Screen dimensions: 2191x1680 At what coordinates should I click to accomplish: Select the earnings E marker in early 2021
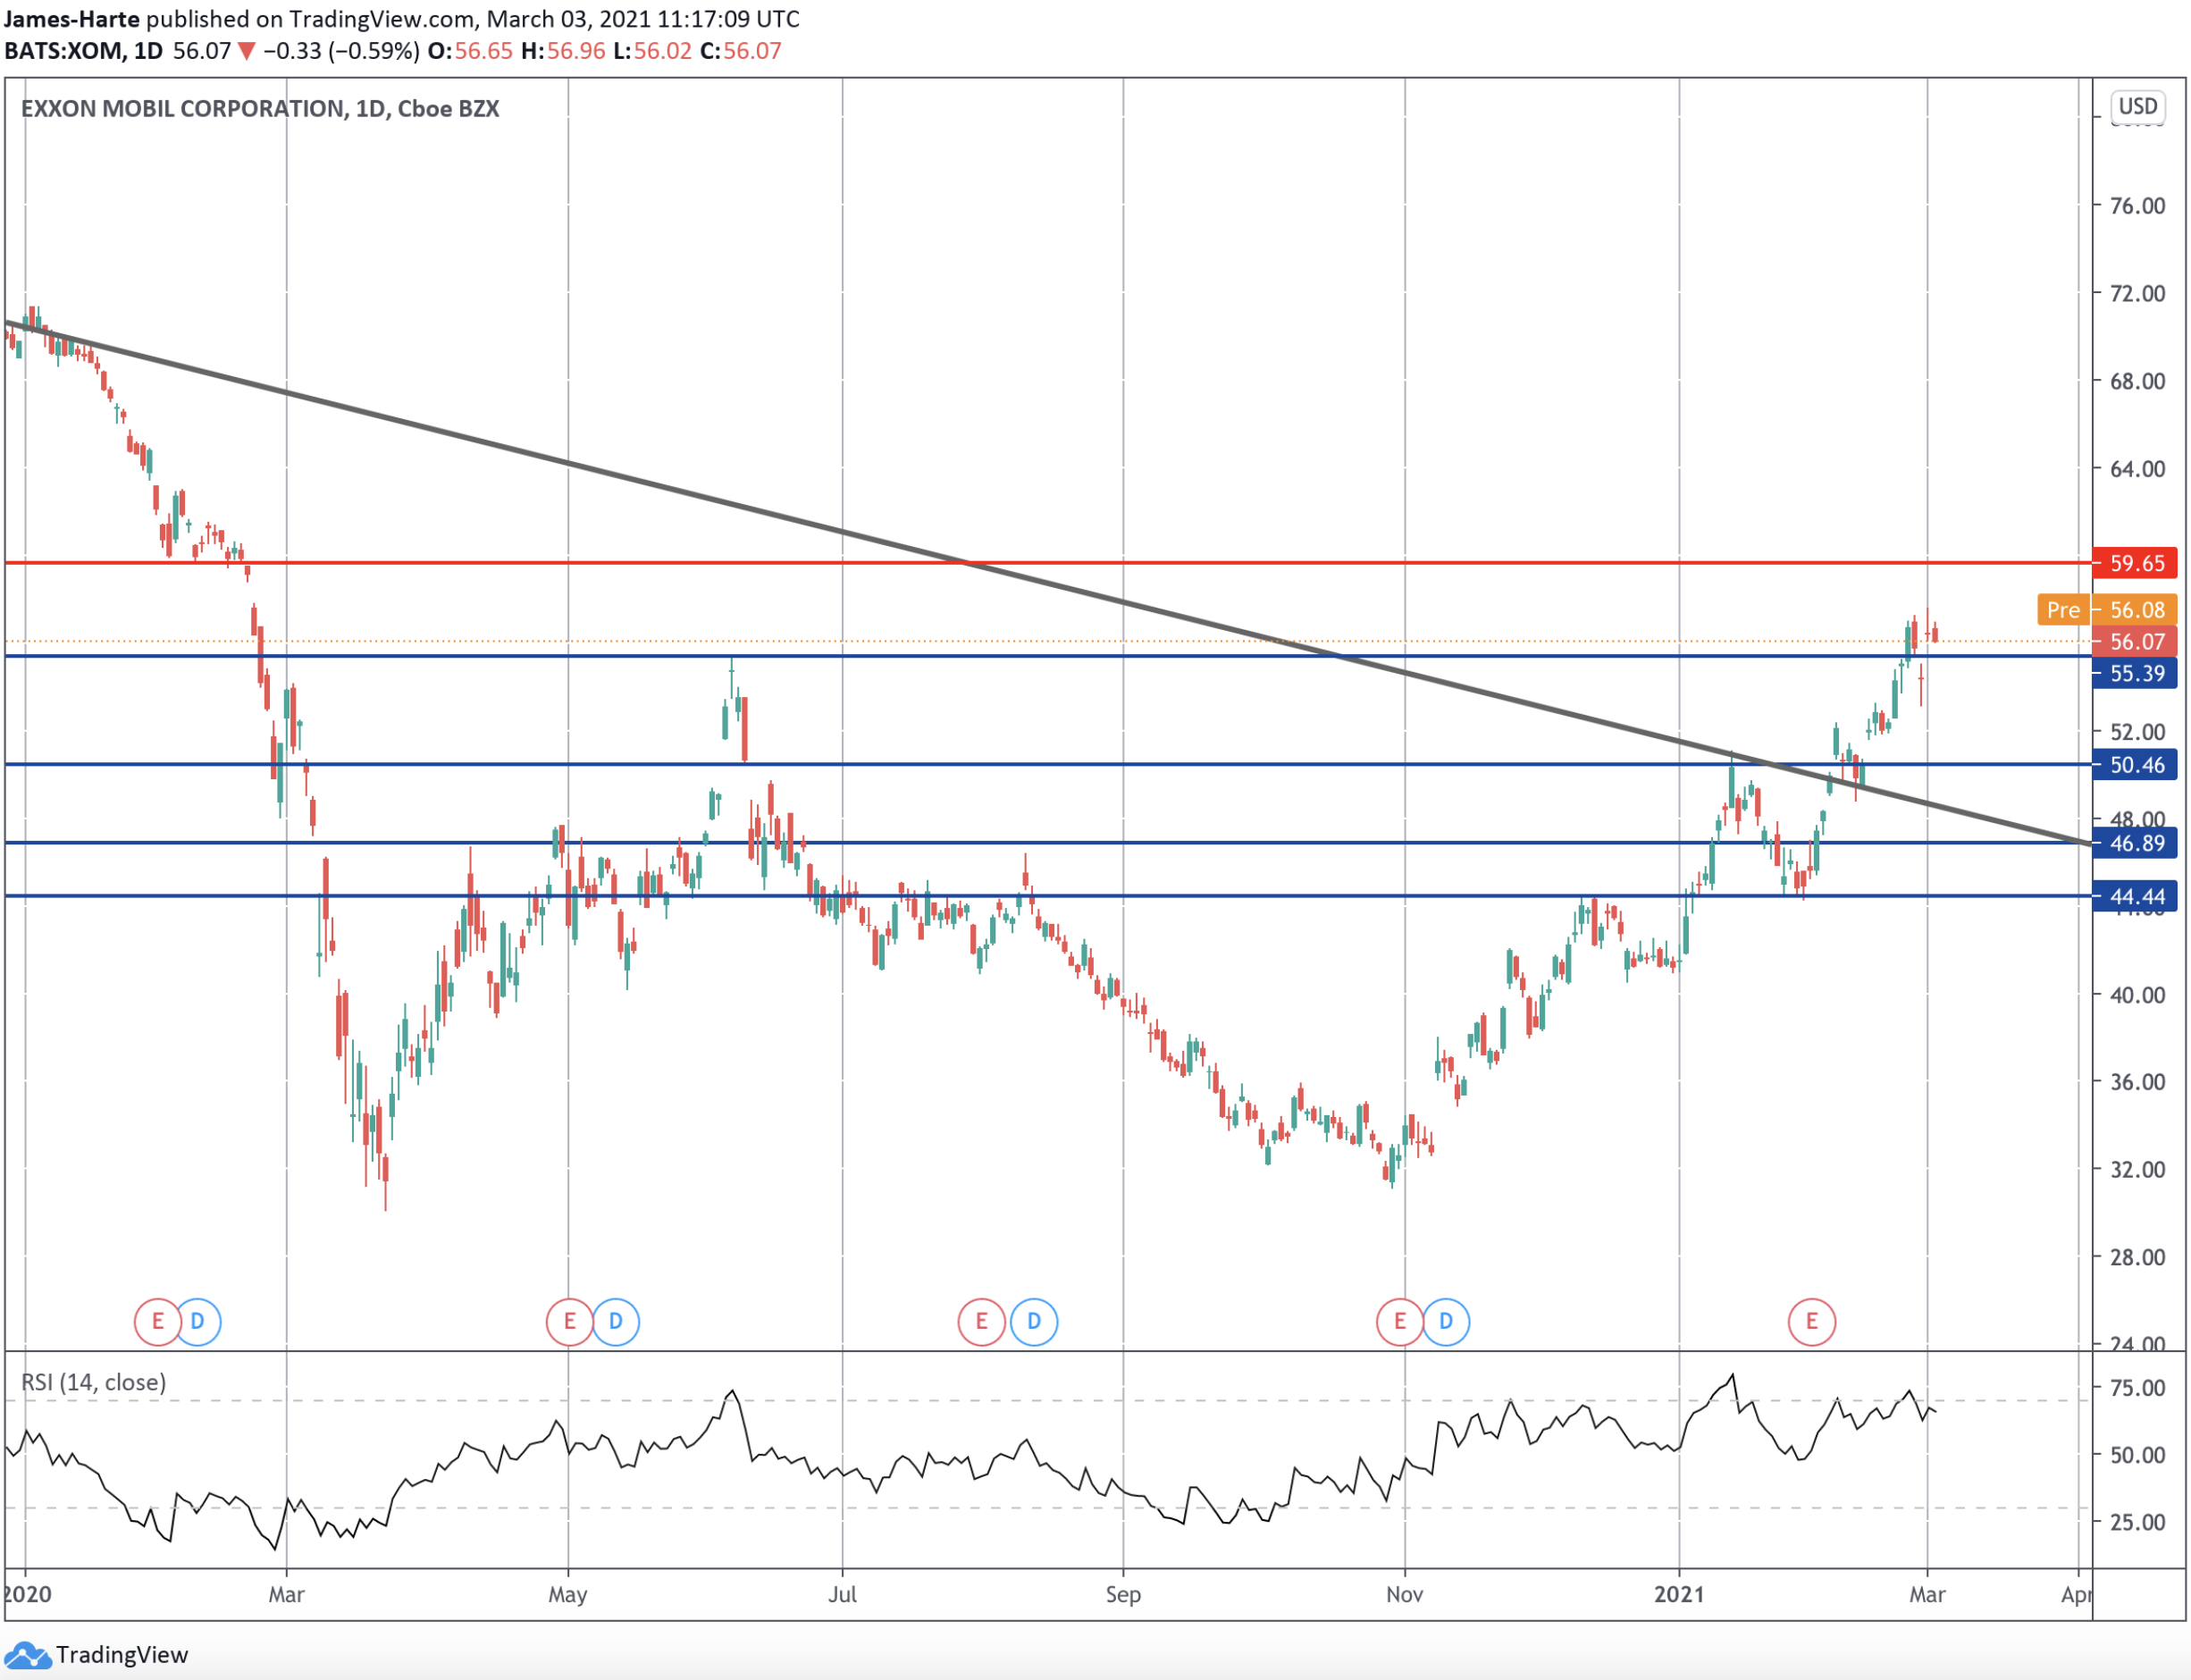(1811, 1322)
